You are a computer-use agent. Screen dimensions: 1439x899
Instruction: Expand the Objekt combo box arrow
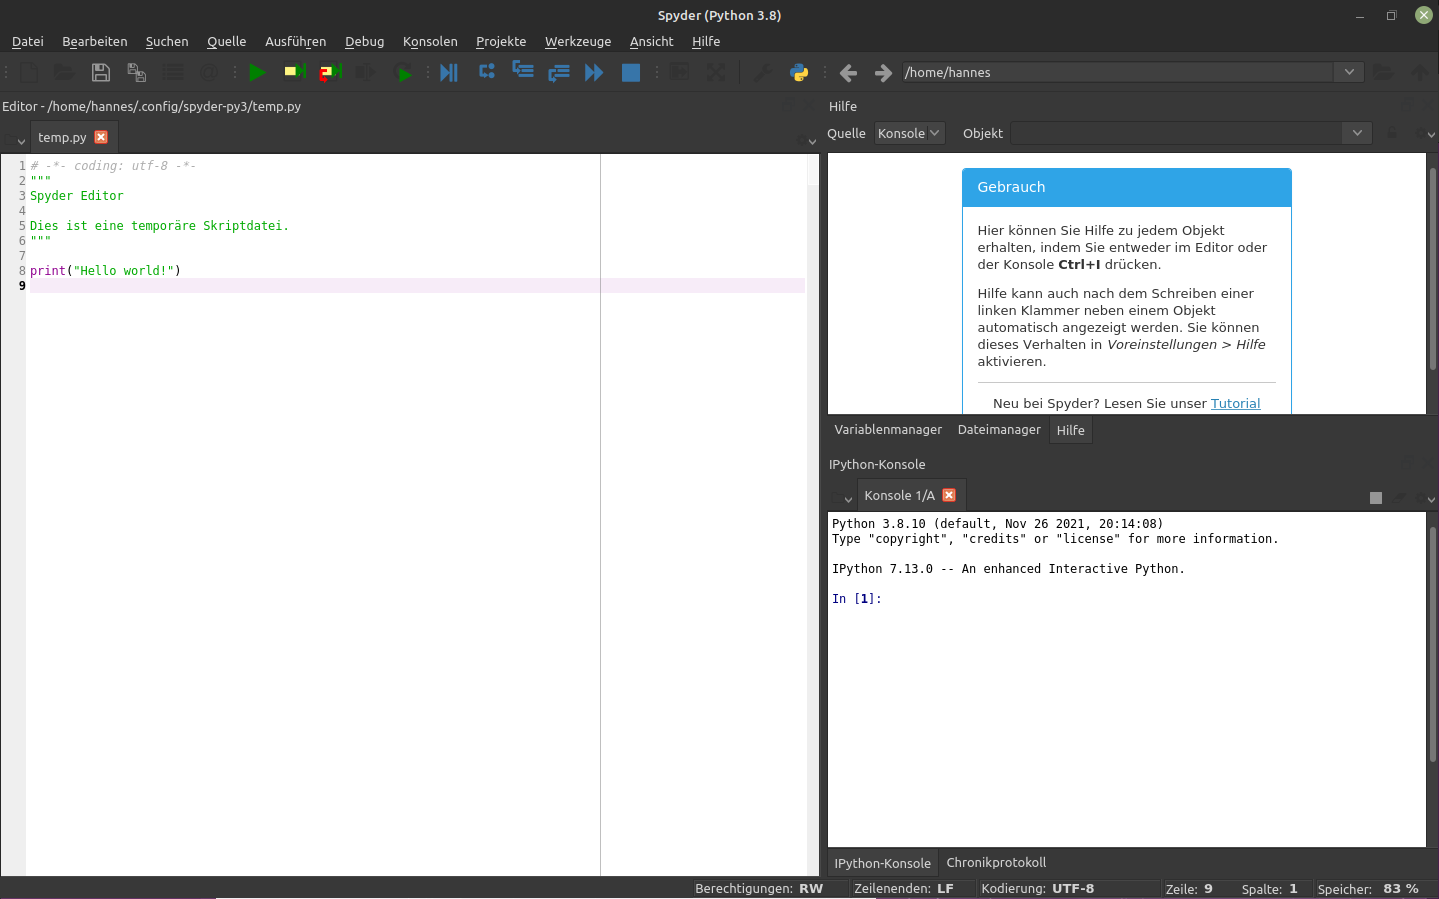click(1356, 133)
